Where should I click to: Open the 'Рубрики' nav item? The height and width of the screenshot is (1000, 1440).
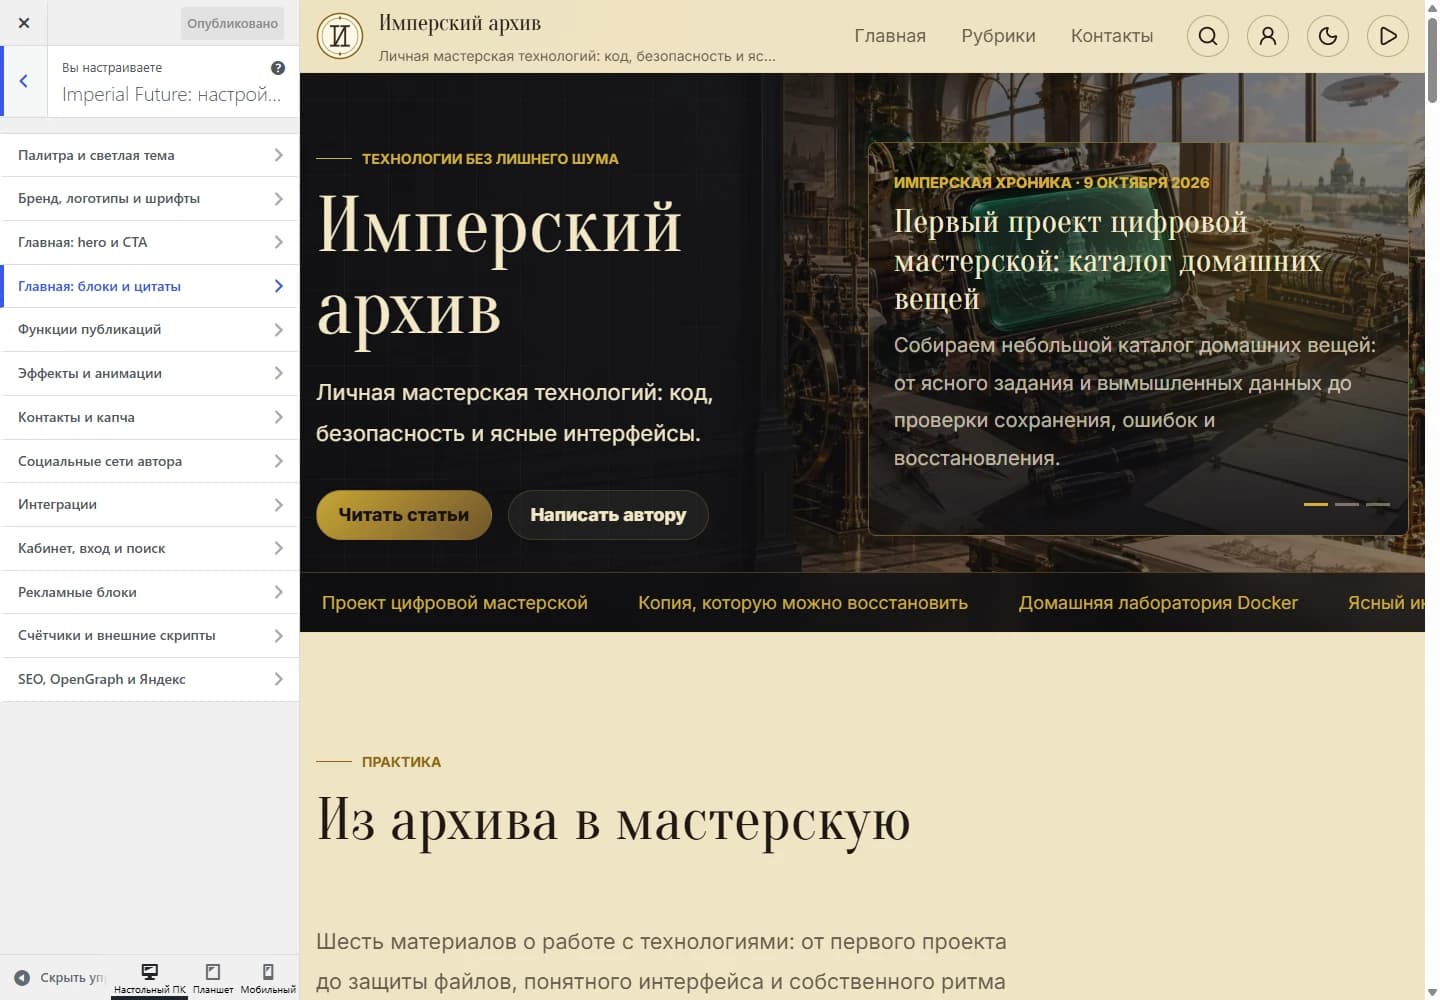click(x=998, y=36)
